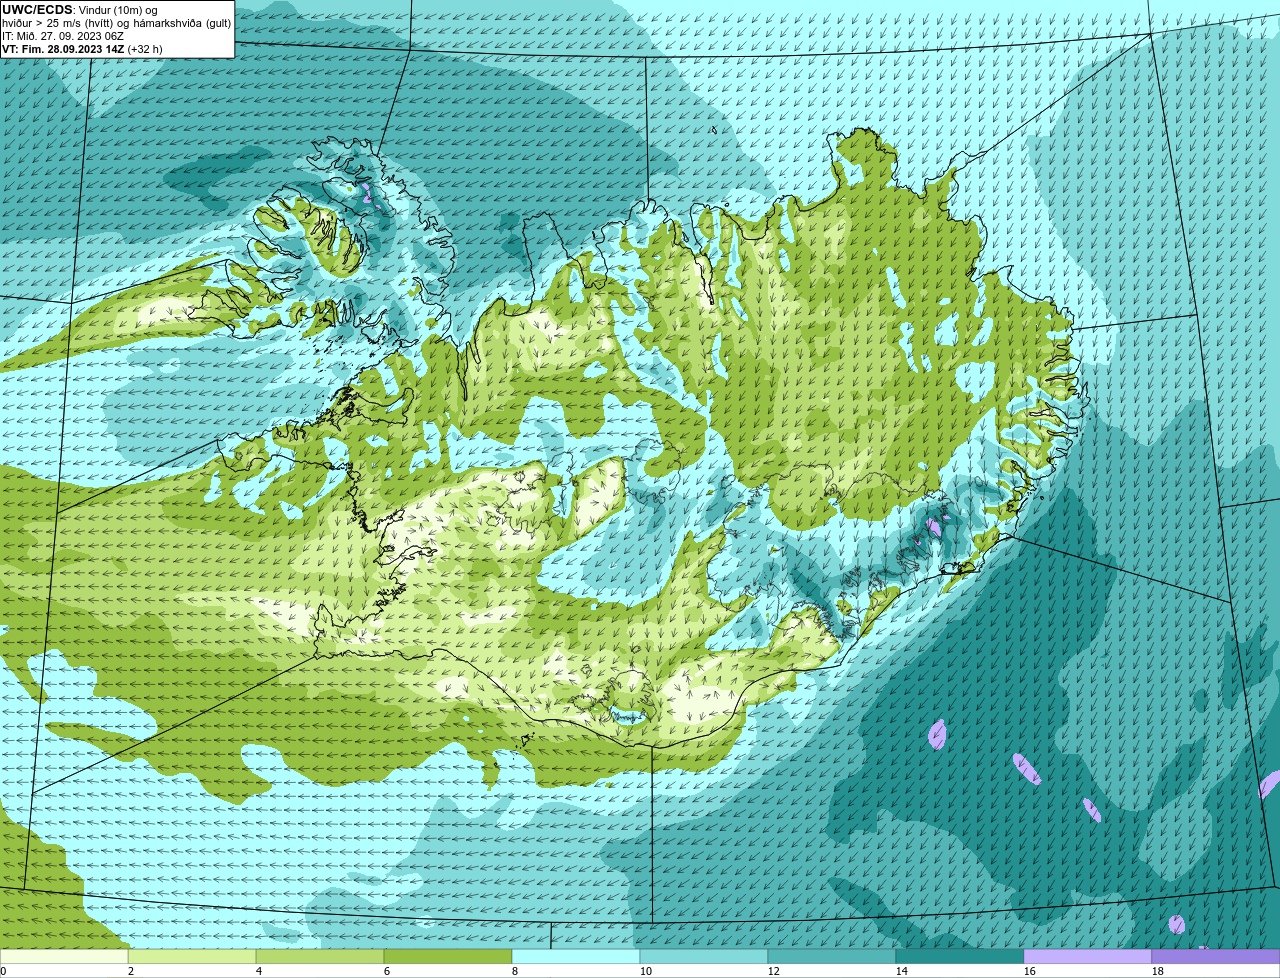Click the purple legend swatch above 18 m/s

1216,956
